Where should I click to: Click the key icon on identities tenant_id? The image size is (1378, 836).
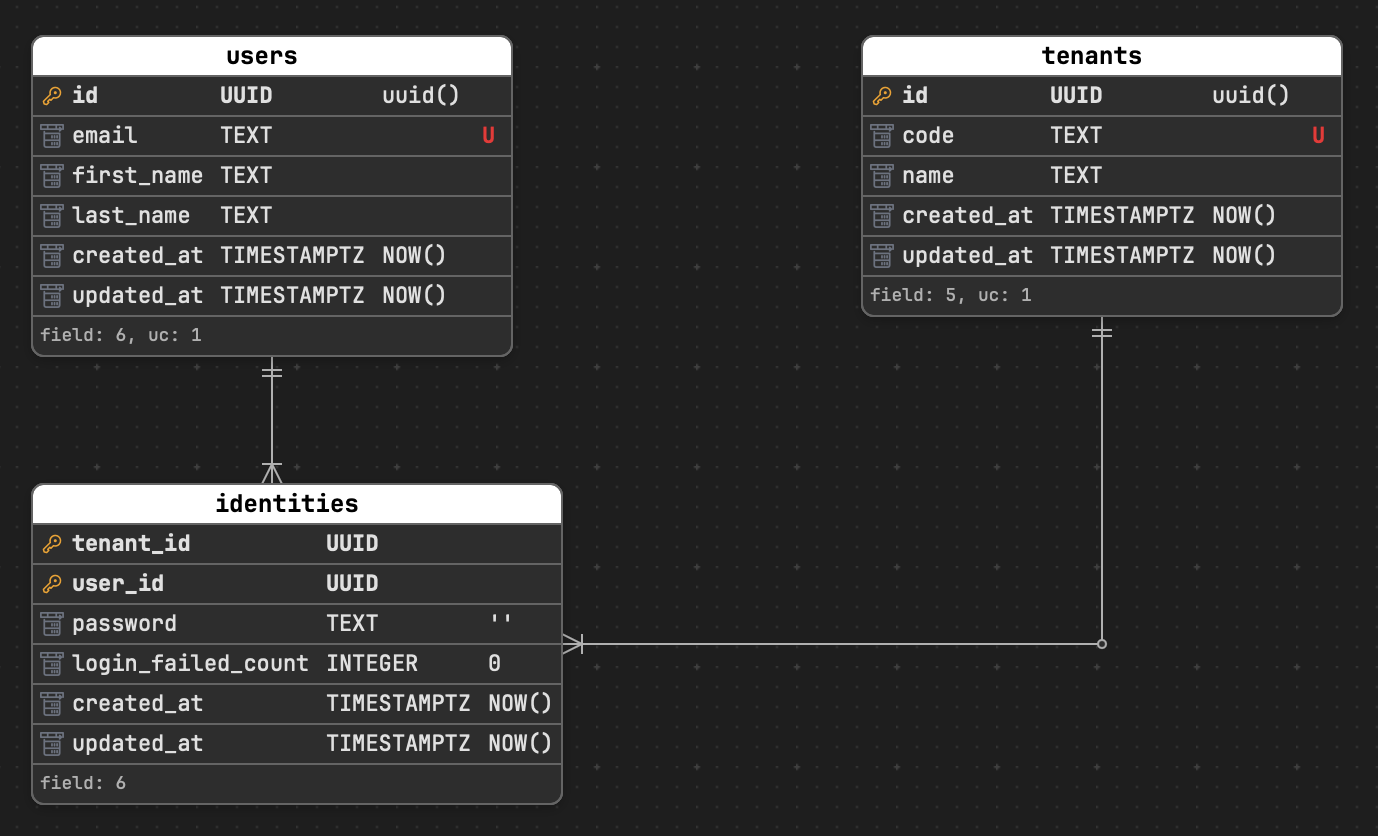pyautogui.click(x=51, y=543)
